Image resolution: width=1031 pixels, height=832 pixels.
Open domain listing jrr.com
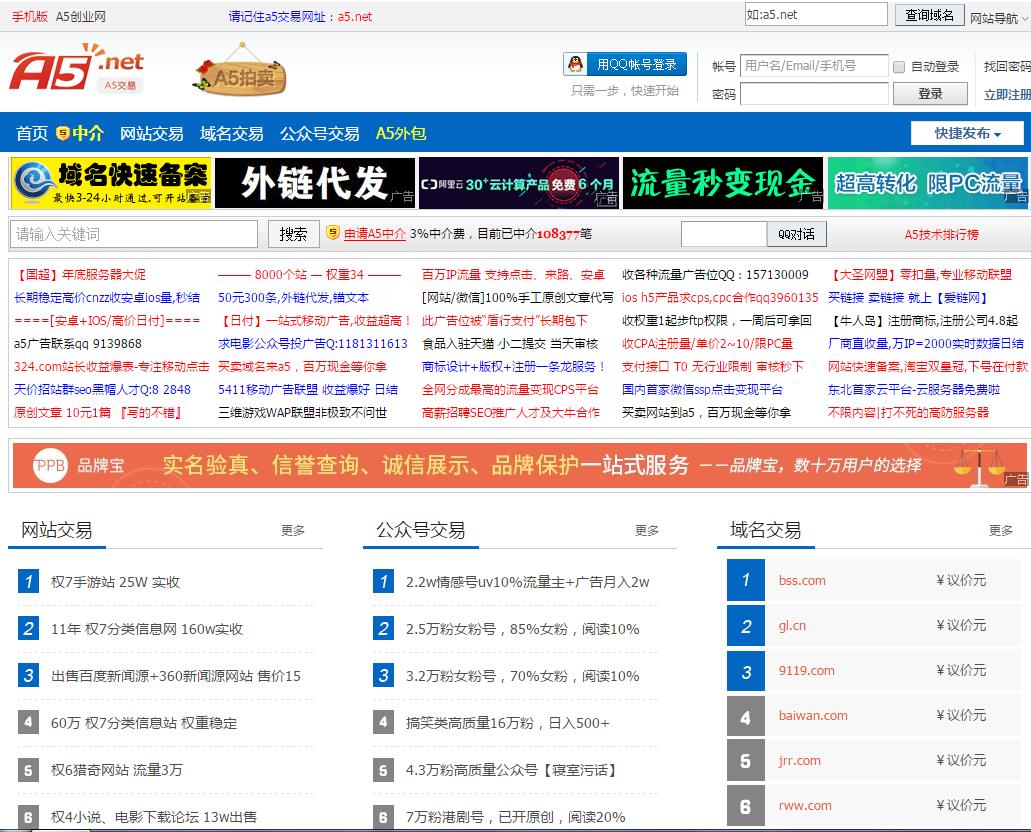pos(799,760)
